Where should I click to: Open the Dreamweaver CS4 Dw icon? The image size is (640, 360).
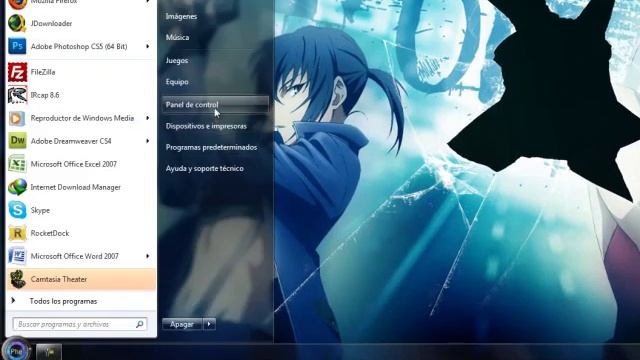[17, 141]
